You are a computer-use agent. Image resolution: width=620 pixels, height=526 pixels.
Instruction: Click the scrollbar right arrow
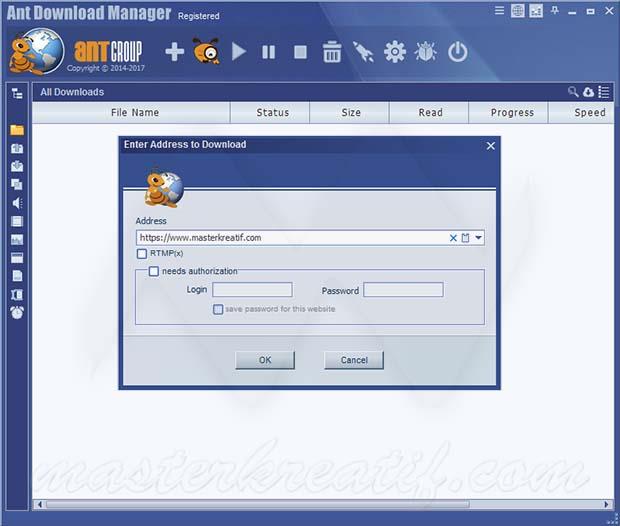606,504
